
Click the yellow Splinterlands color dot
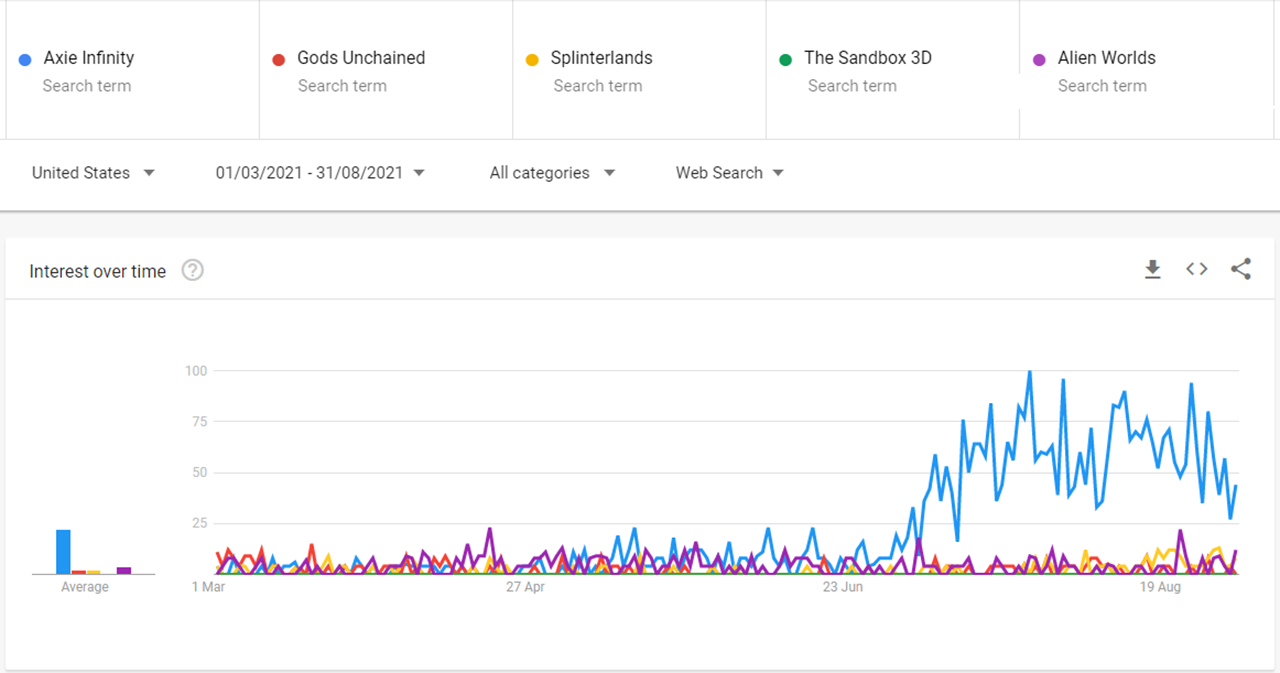tap(533, 60)
